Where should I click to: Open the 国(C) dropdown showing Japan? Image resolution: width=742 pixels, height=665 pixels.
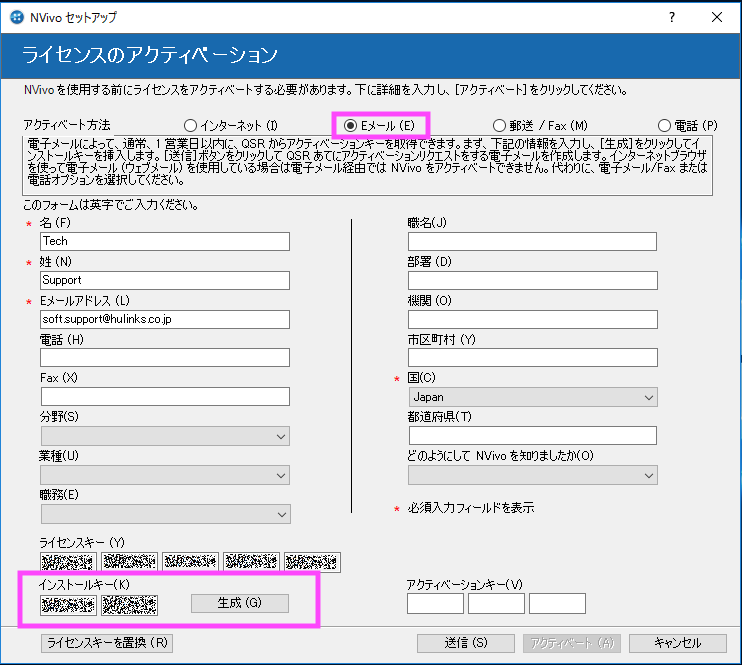[533, 397]
